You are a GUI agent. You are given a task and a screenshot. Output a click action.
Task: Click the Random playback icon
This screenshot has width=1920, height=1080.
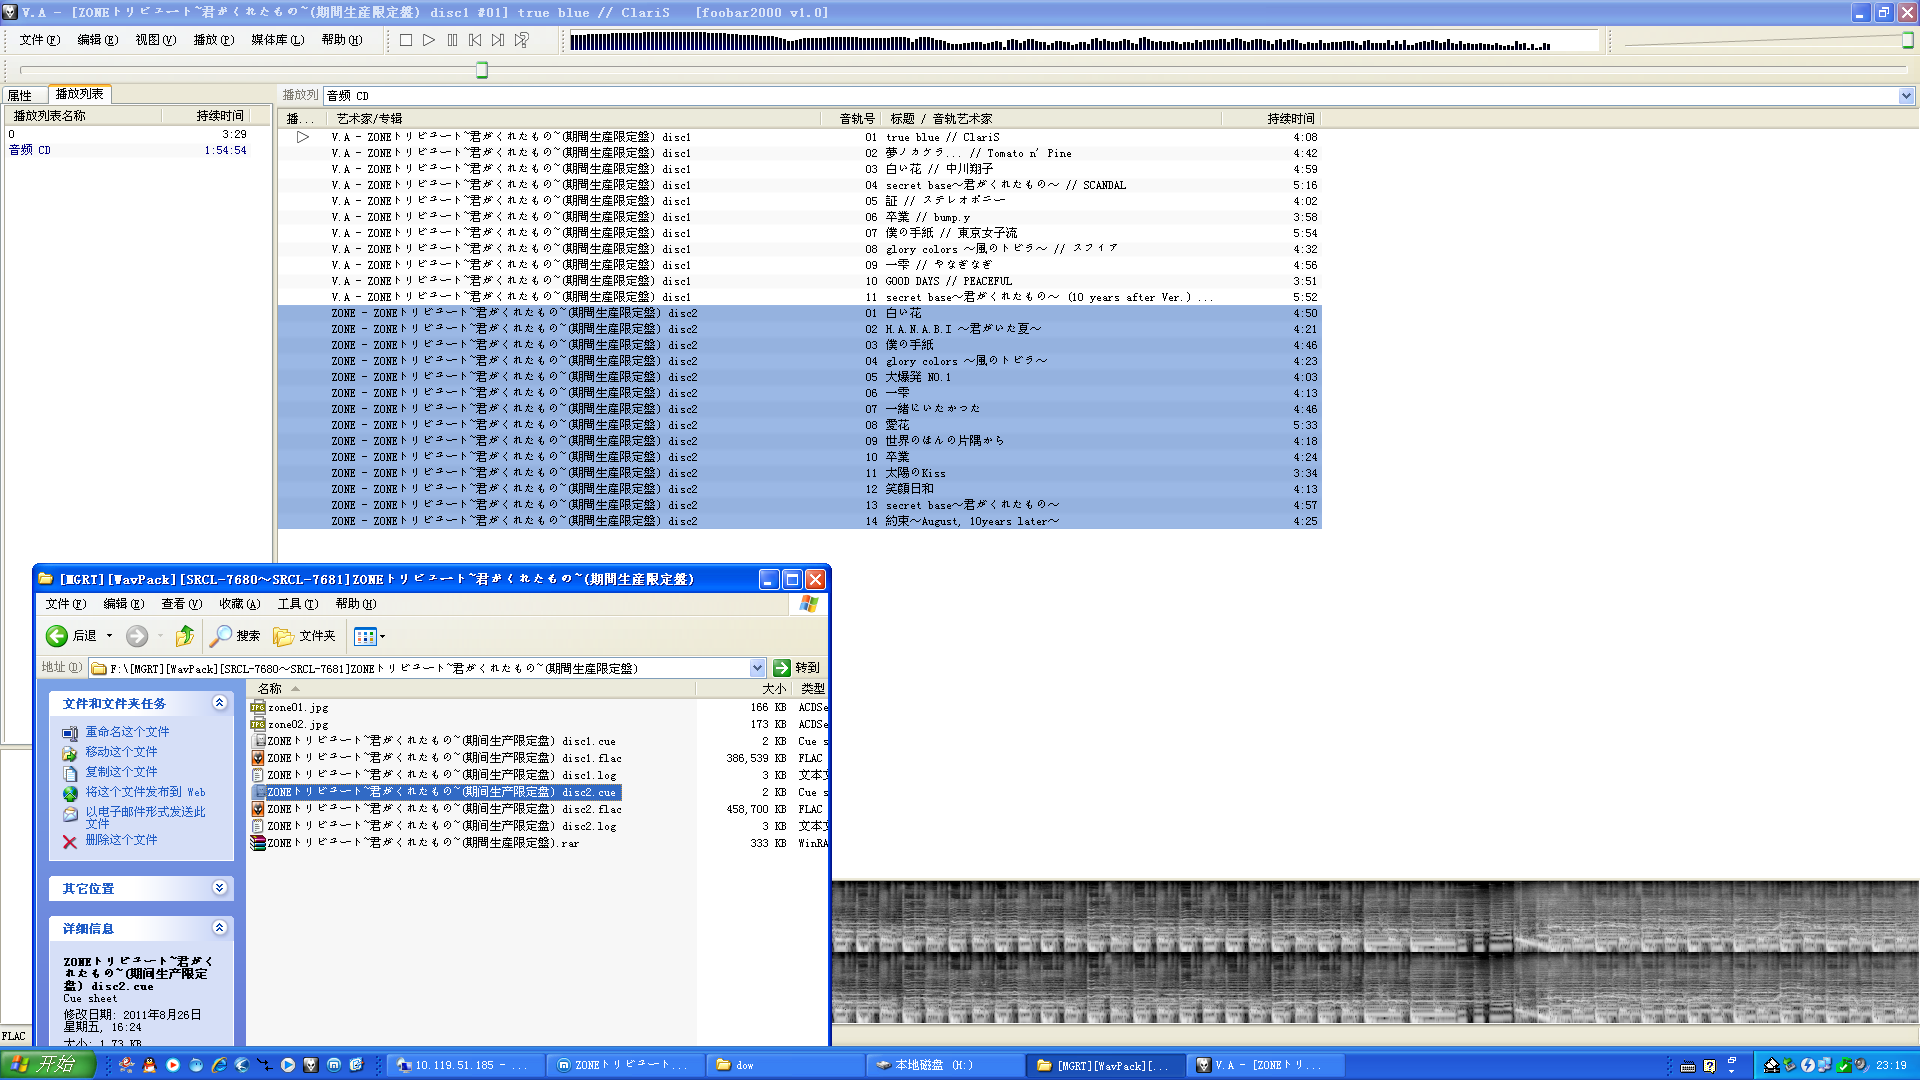tap(521, 40)
